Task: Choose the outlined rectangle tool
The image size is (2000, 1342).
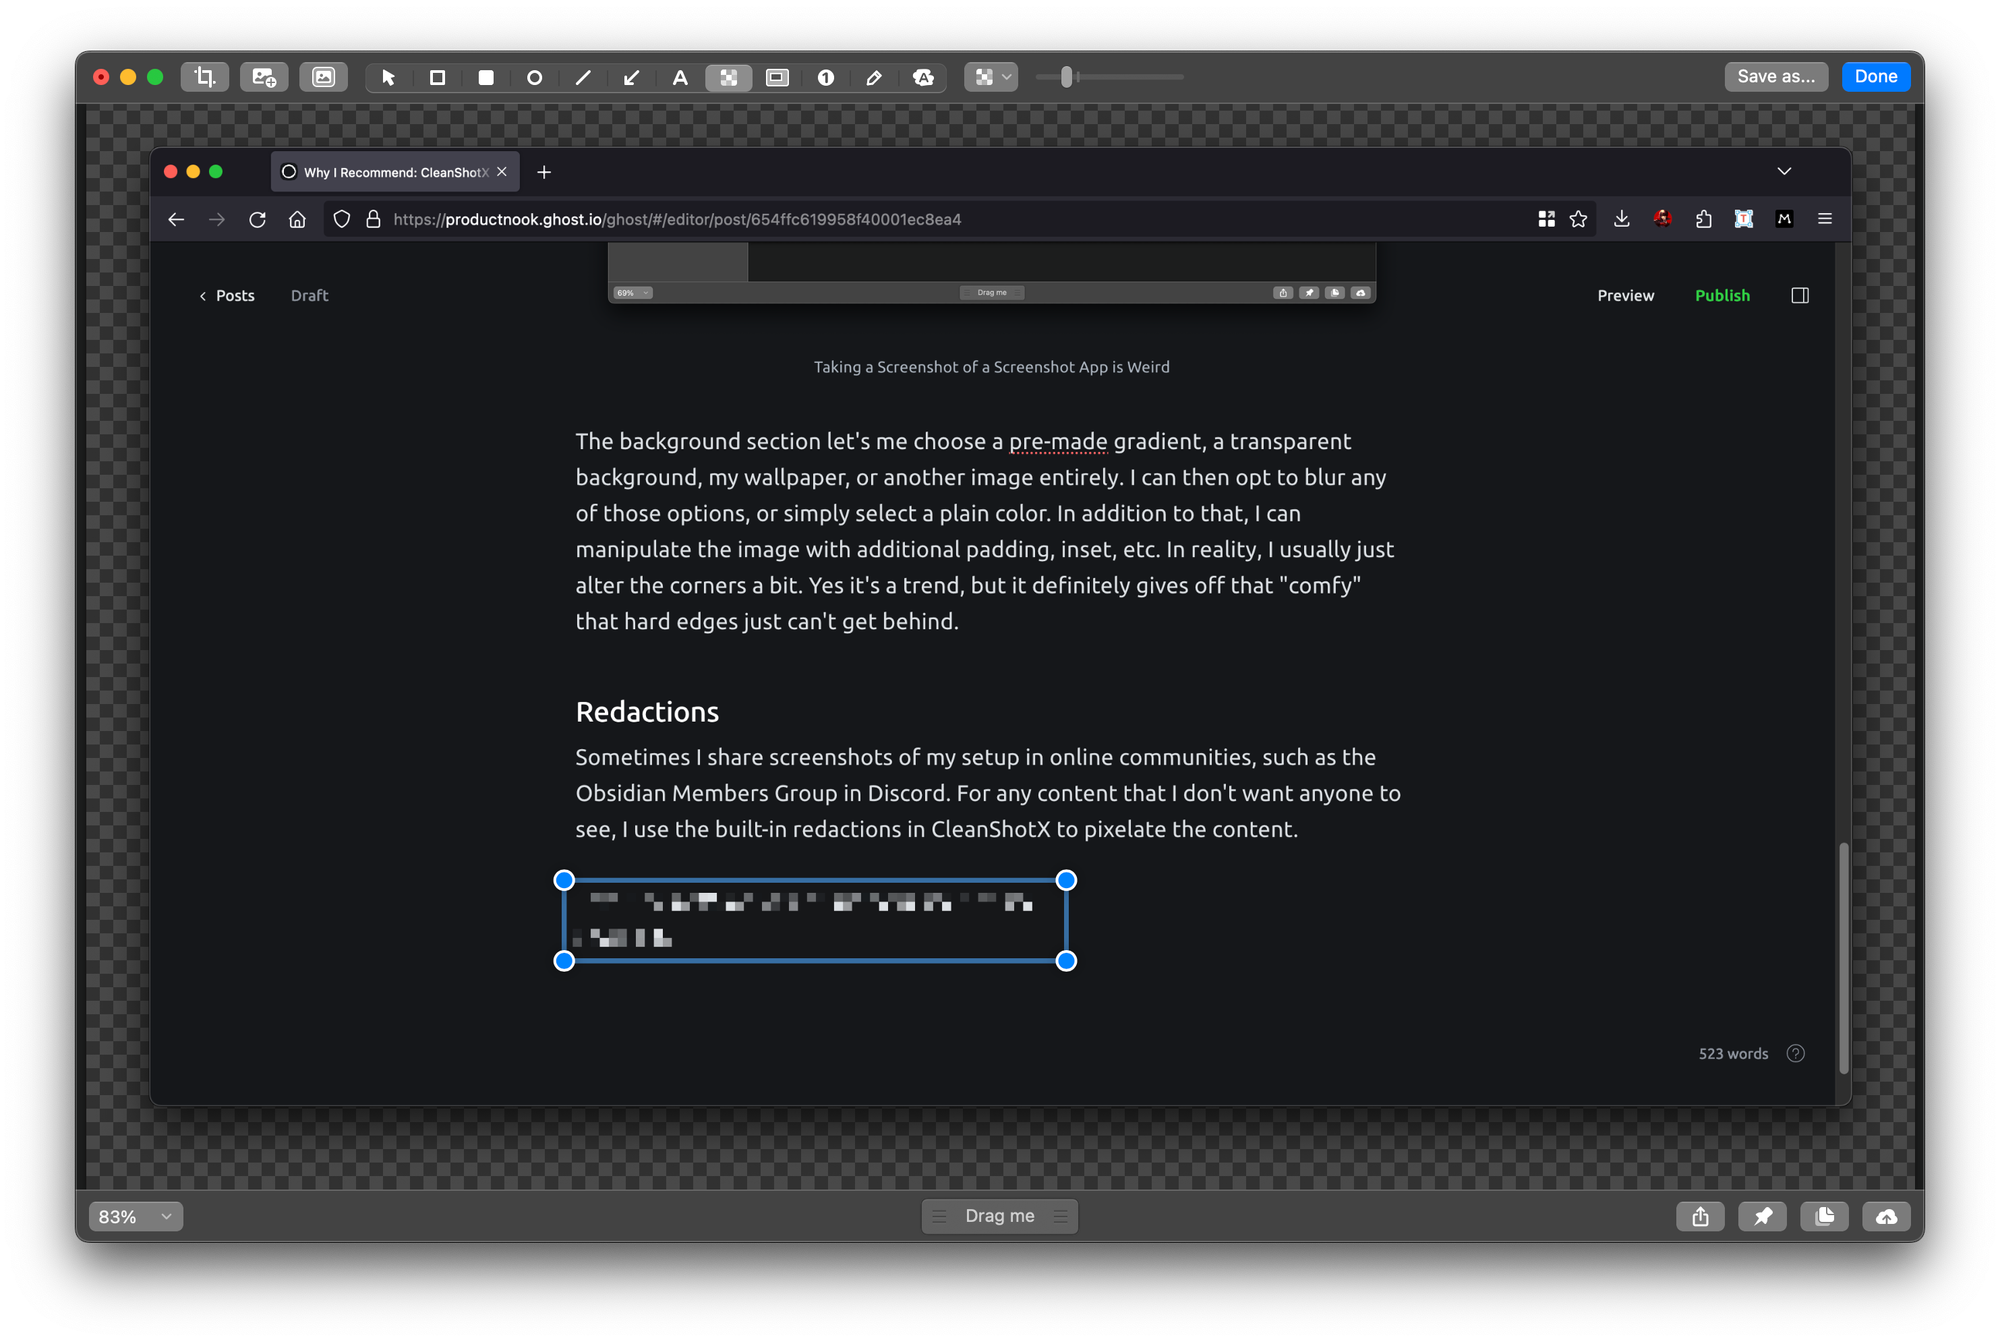Action: [x=437, y=77]
